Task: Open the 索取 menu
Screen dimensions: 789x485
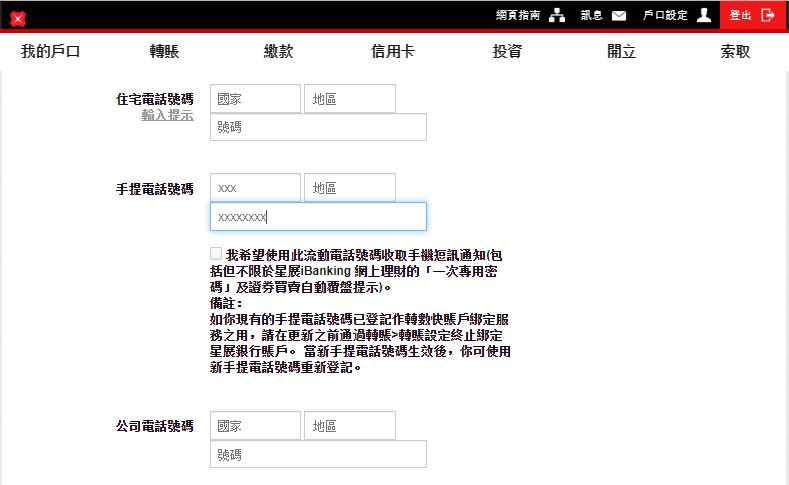Action: tap(735, 52)
